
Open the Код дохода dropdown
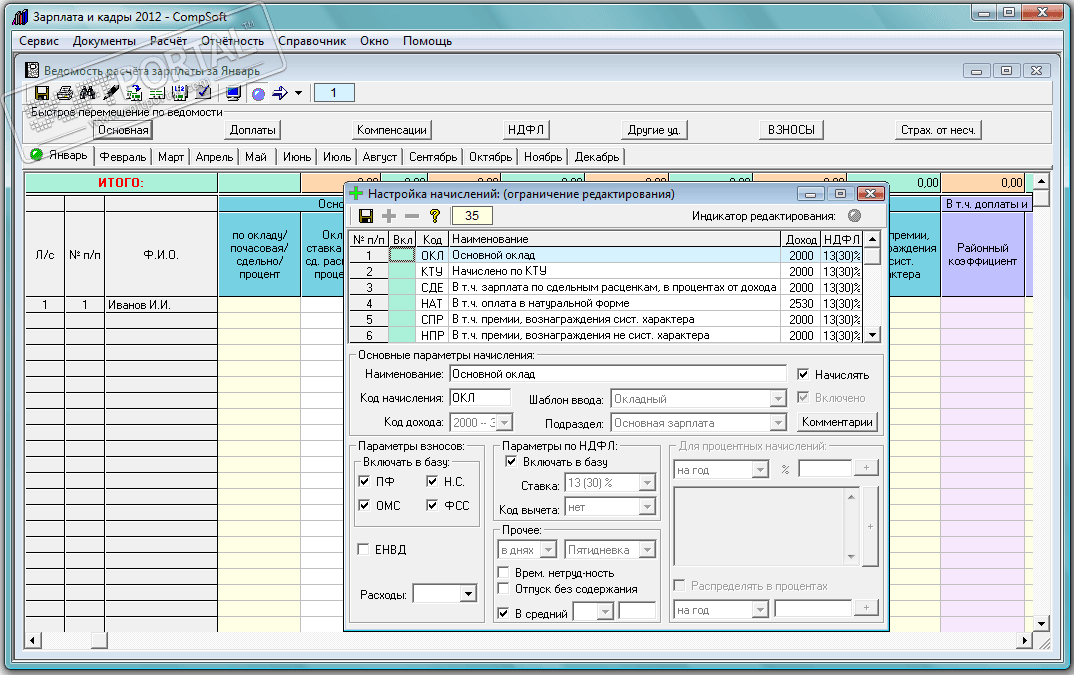(504, 423)
